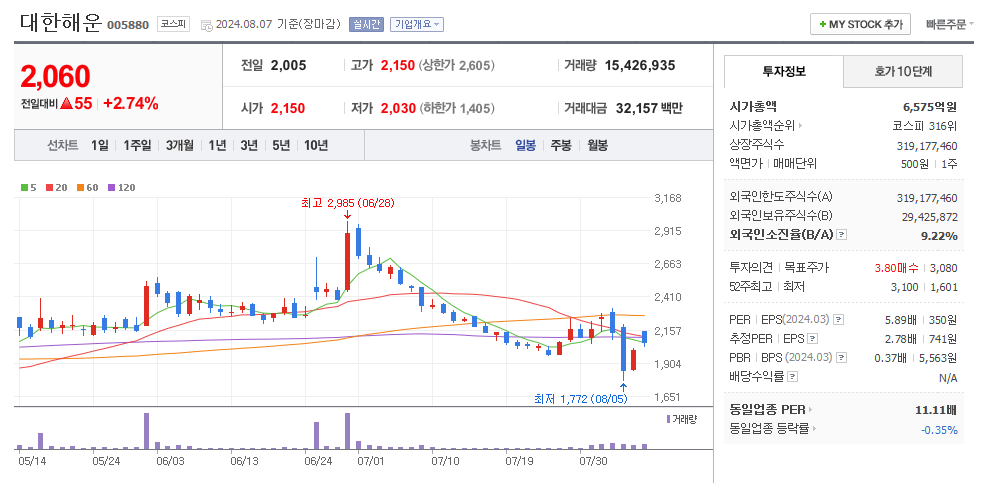
Task: Click the 저가 value 2,030
Action: 398,108
